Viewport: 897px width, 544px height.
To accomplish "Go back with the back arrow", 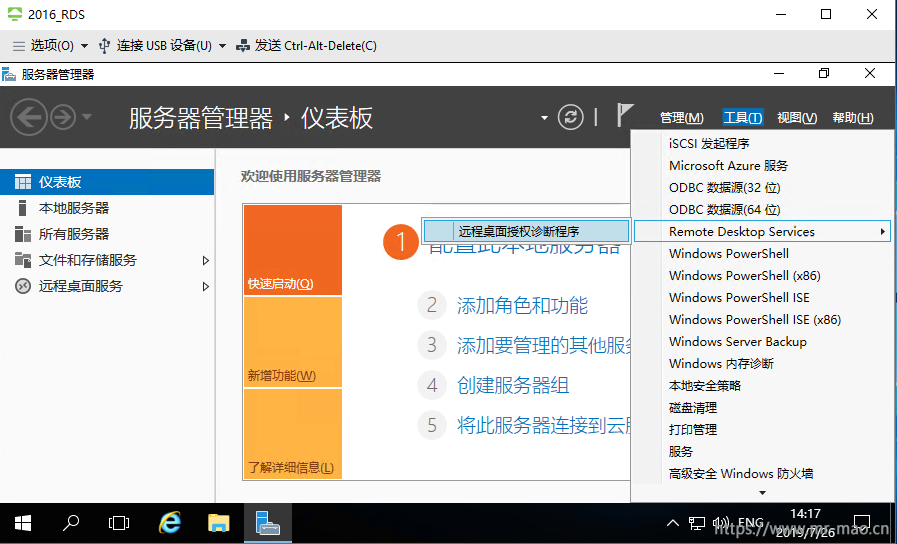I will point(29,117).
